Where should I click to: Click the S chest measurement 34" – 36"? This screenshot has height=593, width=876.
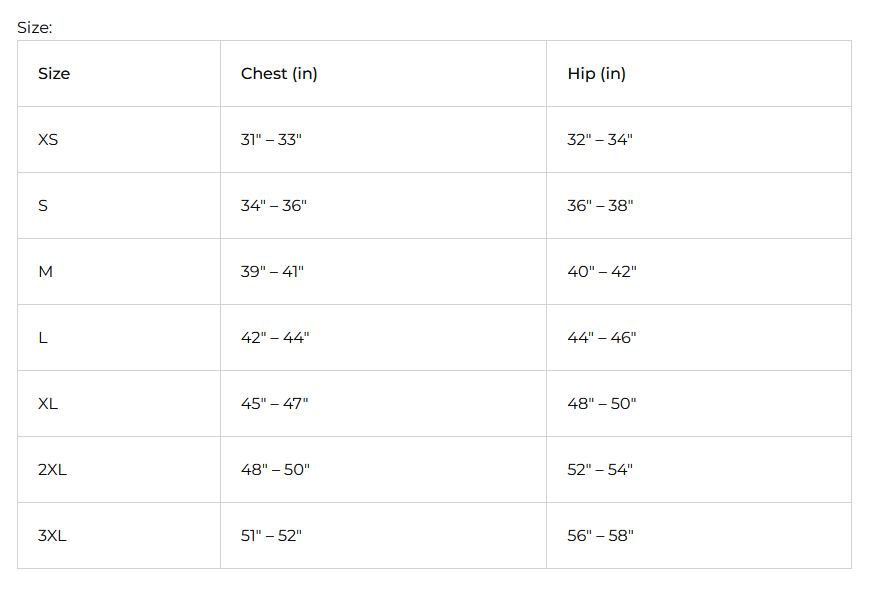click(x=274, y=206)
